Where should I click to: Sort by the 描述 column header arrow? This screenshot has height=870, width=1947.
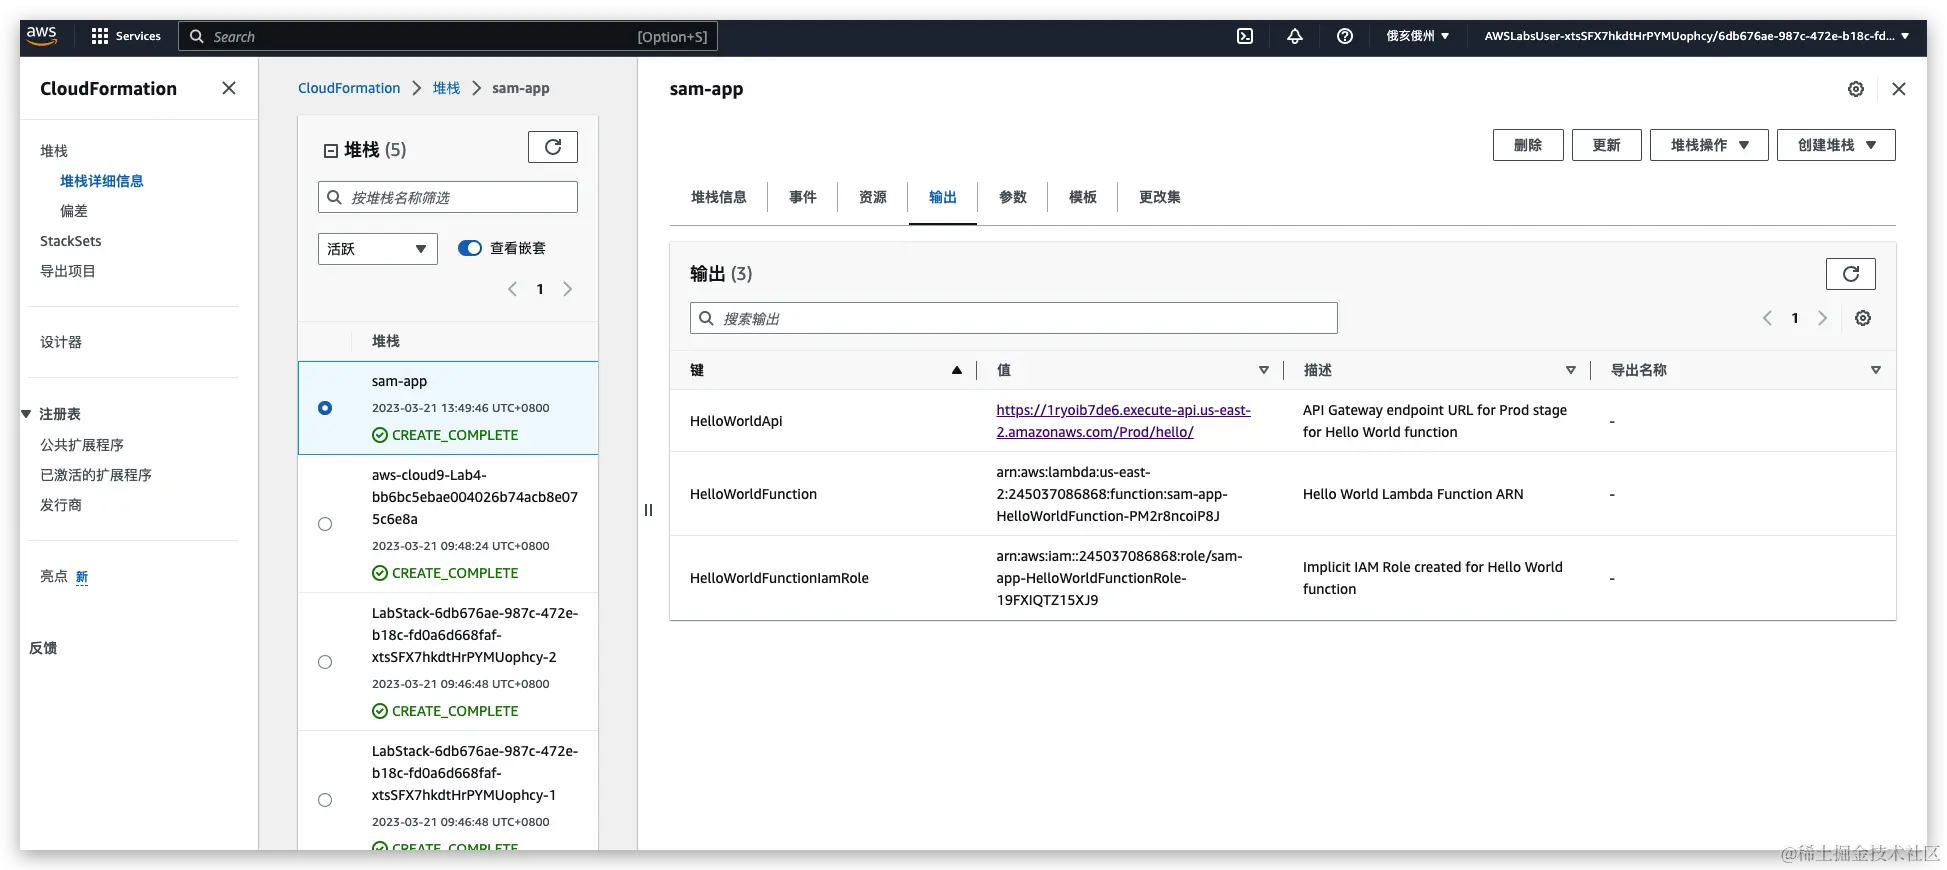click(1571, 370)
